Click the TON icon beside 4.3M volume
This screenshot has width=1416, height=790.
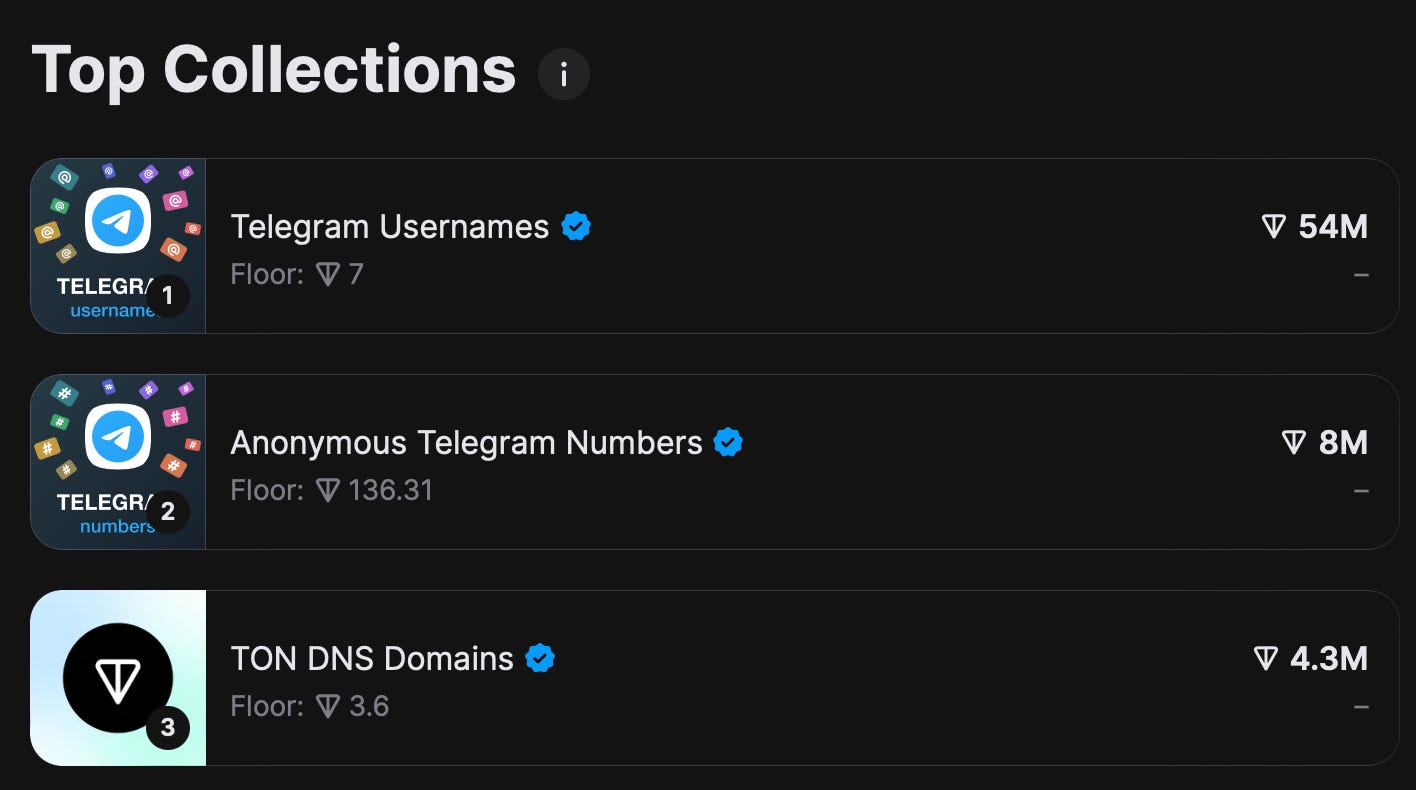click(x=1266, y=660)
